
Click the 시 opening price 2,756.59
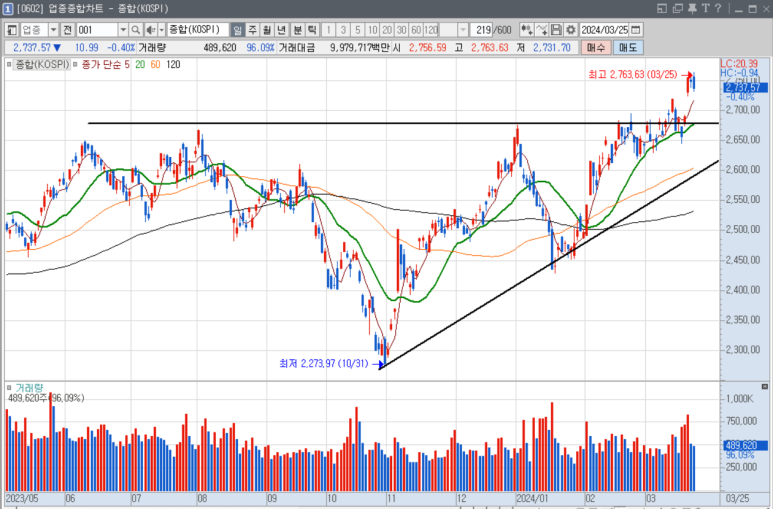point(427,48)
